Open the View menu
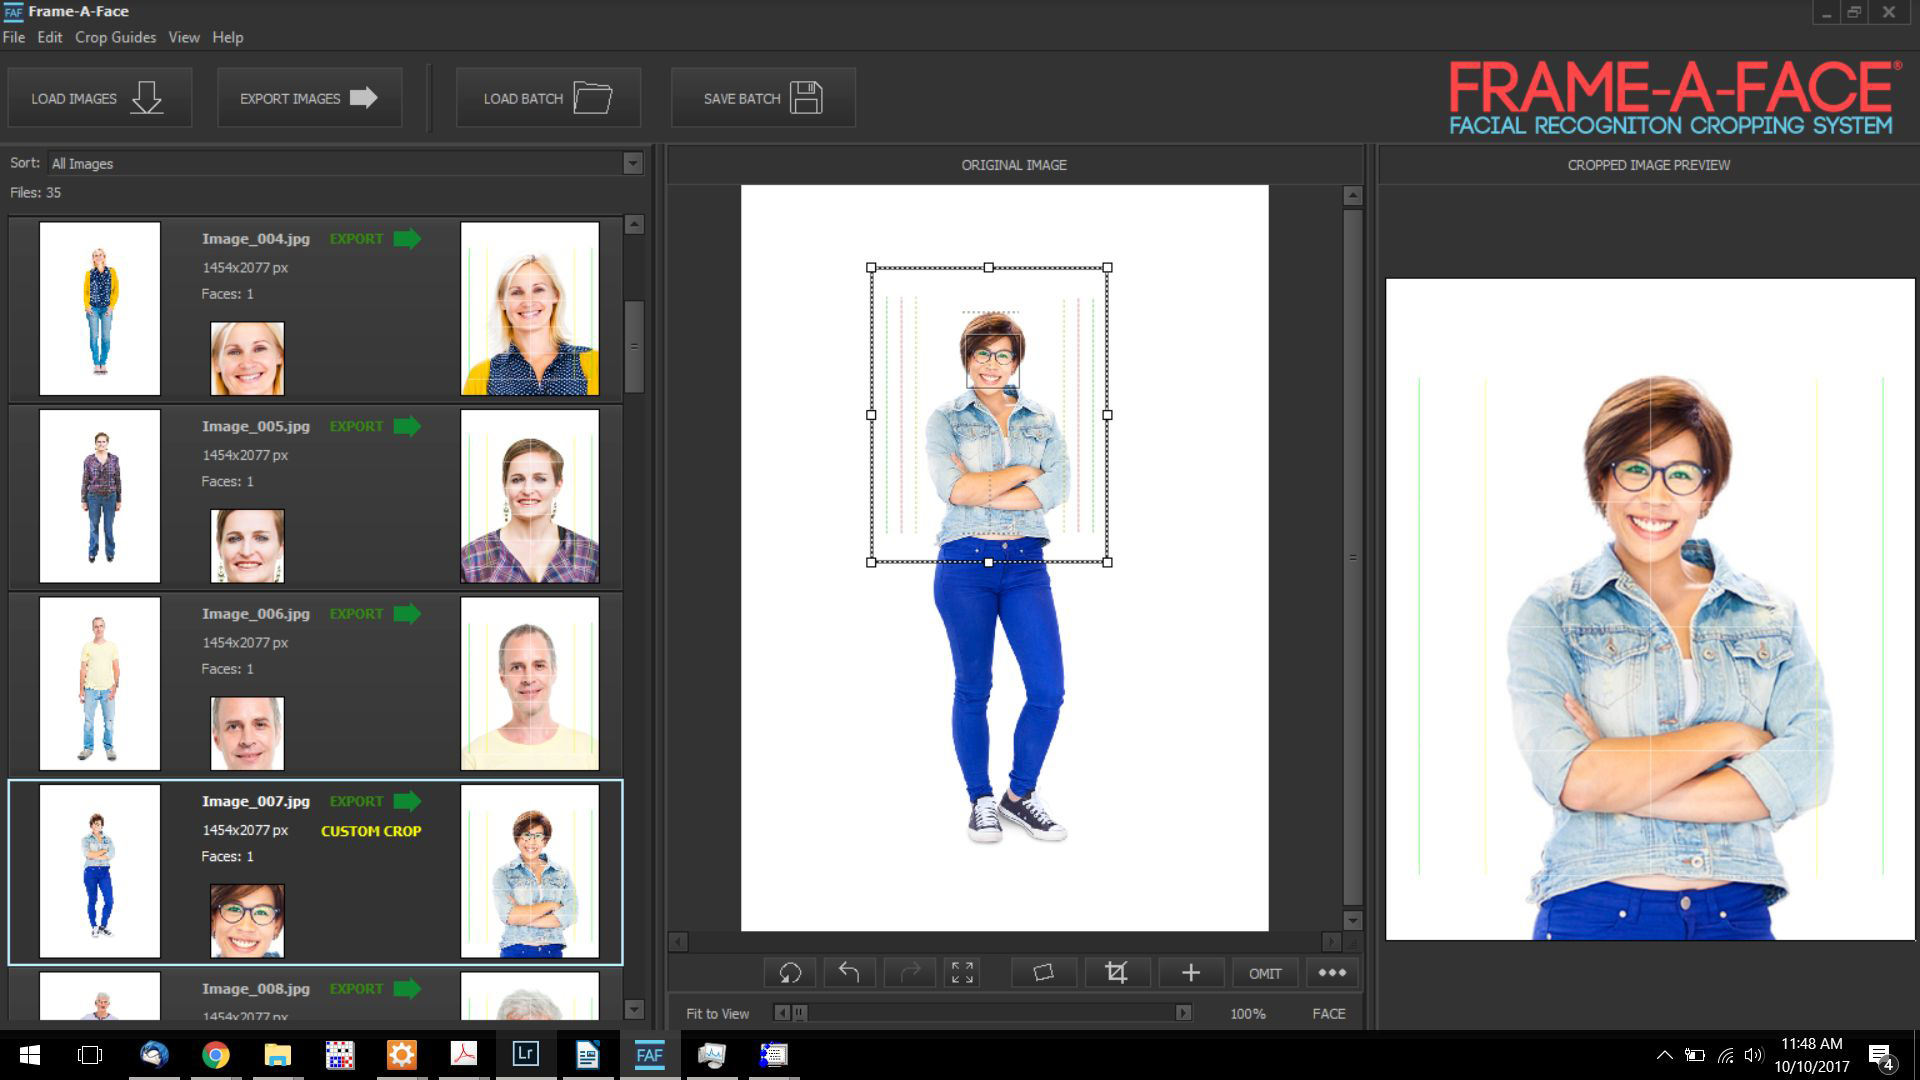This screenshot has width=1920, height=1080. pyautogui.click(x=184, y=37)
